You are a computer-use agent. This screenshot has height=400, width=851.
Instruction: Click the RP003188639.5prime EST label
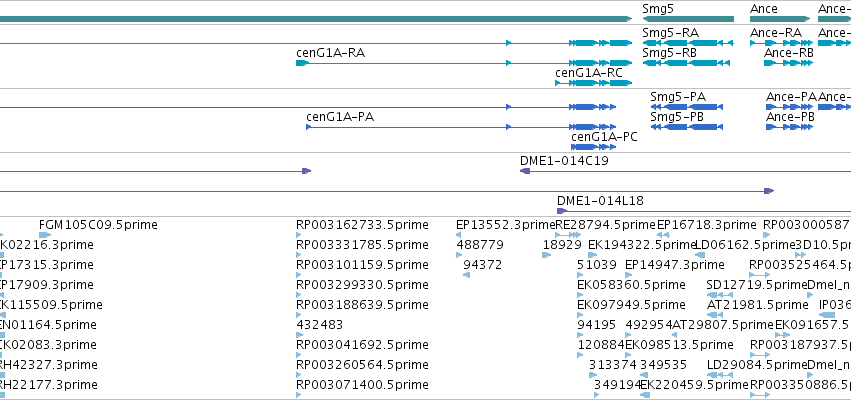(363, 305)
